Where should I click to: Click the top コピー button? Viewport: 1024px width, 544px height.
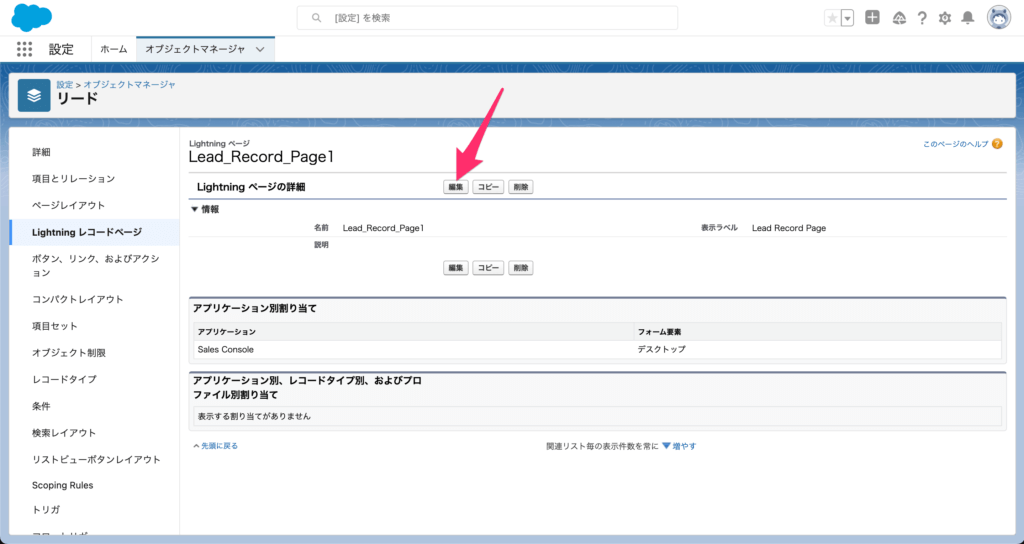click(x=488, y=187)
